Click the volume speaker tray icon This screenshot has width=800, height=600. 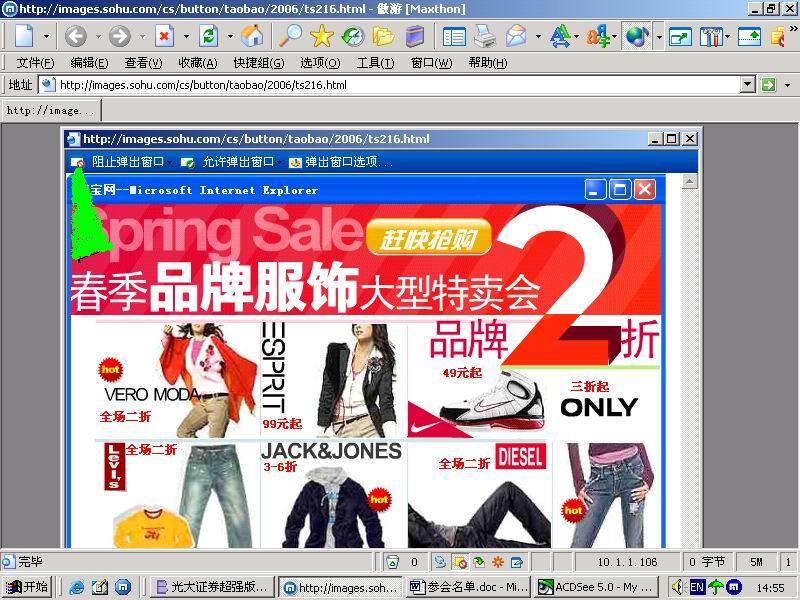(x=677, y=587)
